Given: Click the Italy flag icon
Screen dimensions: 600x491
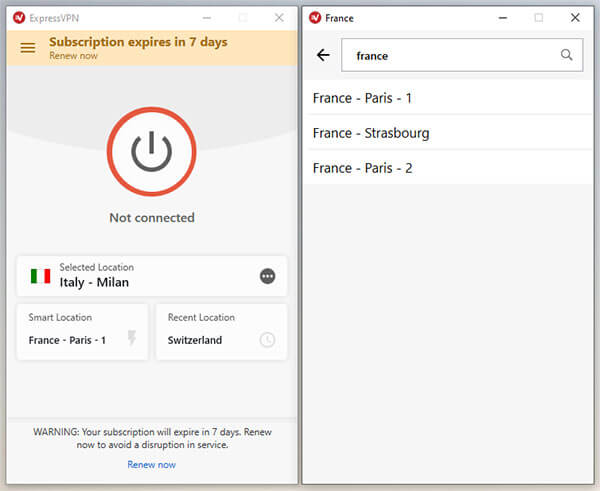Looking at the screenshot, I should 41,276.
